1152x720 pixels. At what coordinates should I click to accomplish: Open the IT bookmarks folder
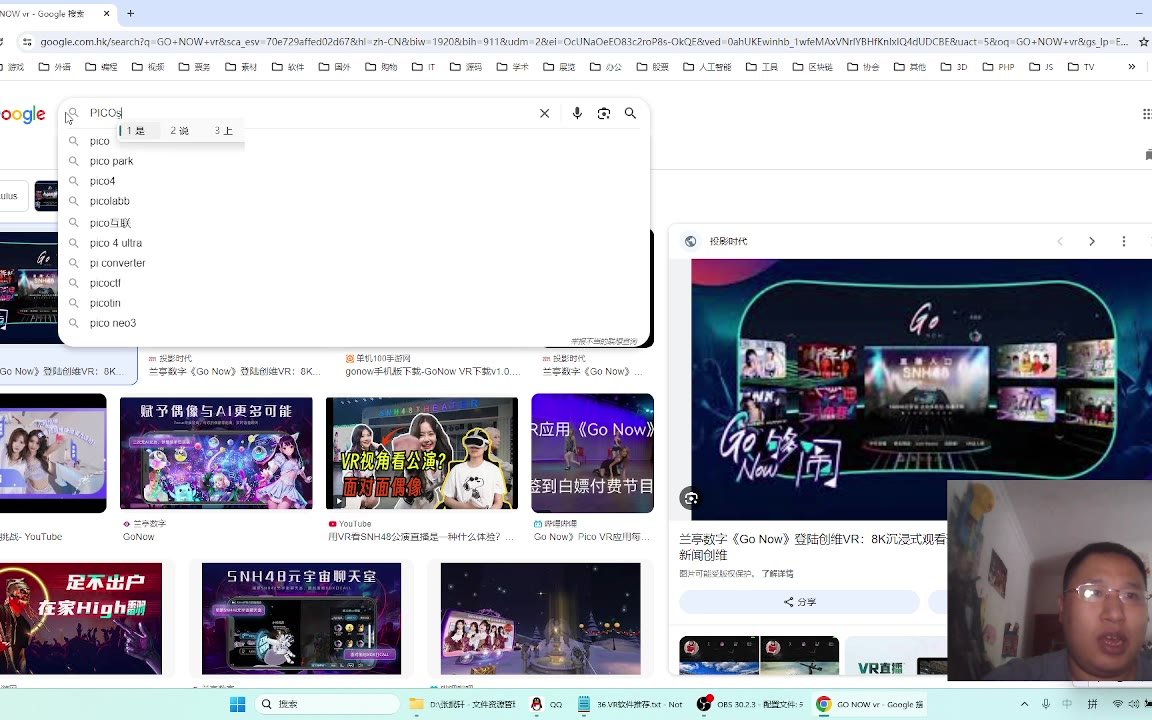423,67
